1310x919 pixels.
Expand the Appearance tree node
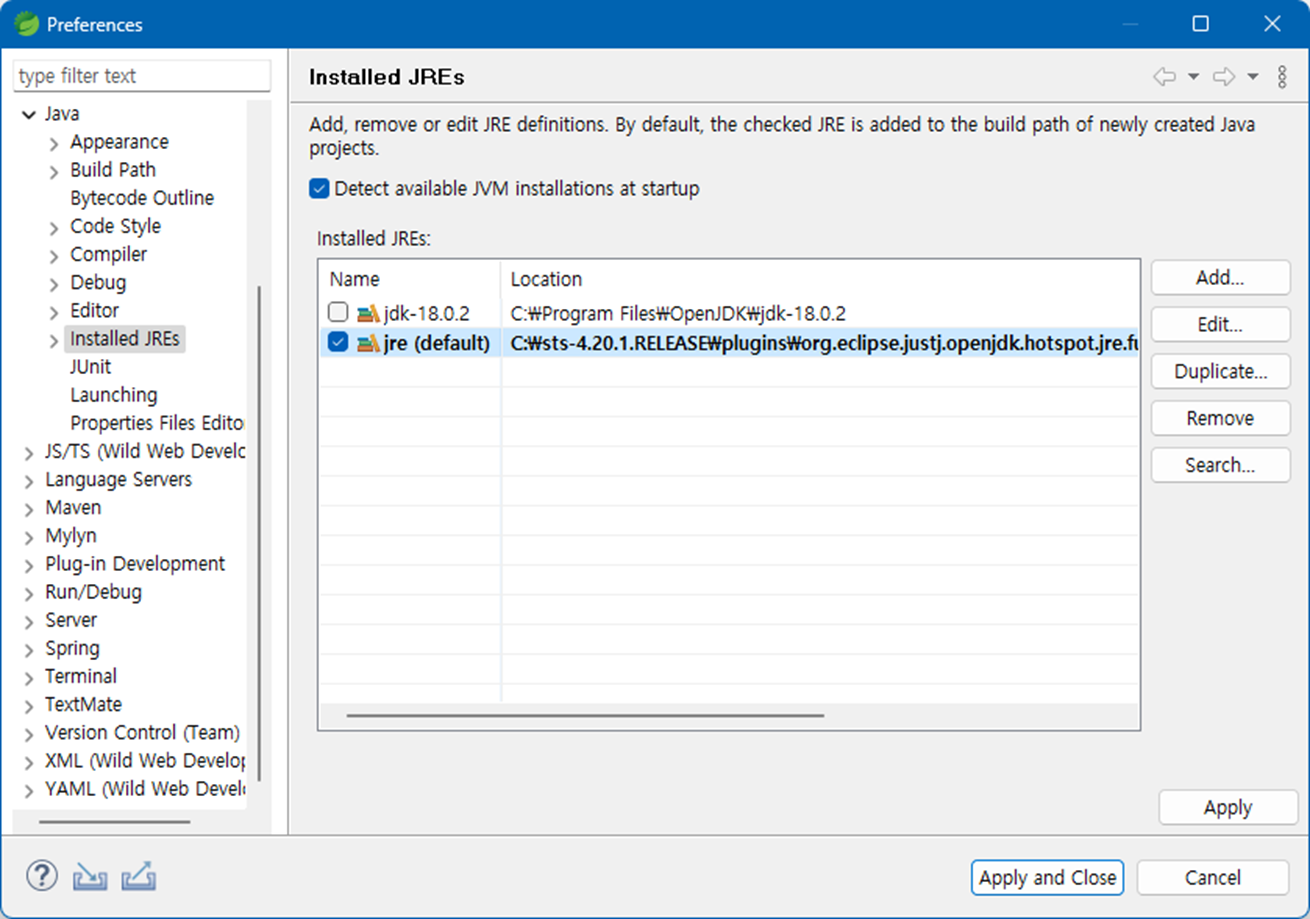(x=54, y=144)
